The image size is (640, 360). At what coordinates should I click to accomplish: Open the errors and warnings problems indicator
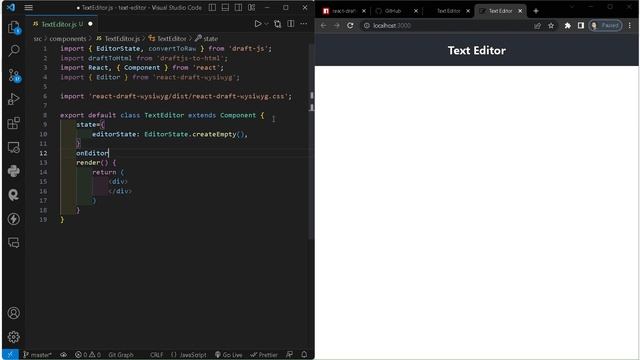coord(88,355)
